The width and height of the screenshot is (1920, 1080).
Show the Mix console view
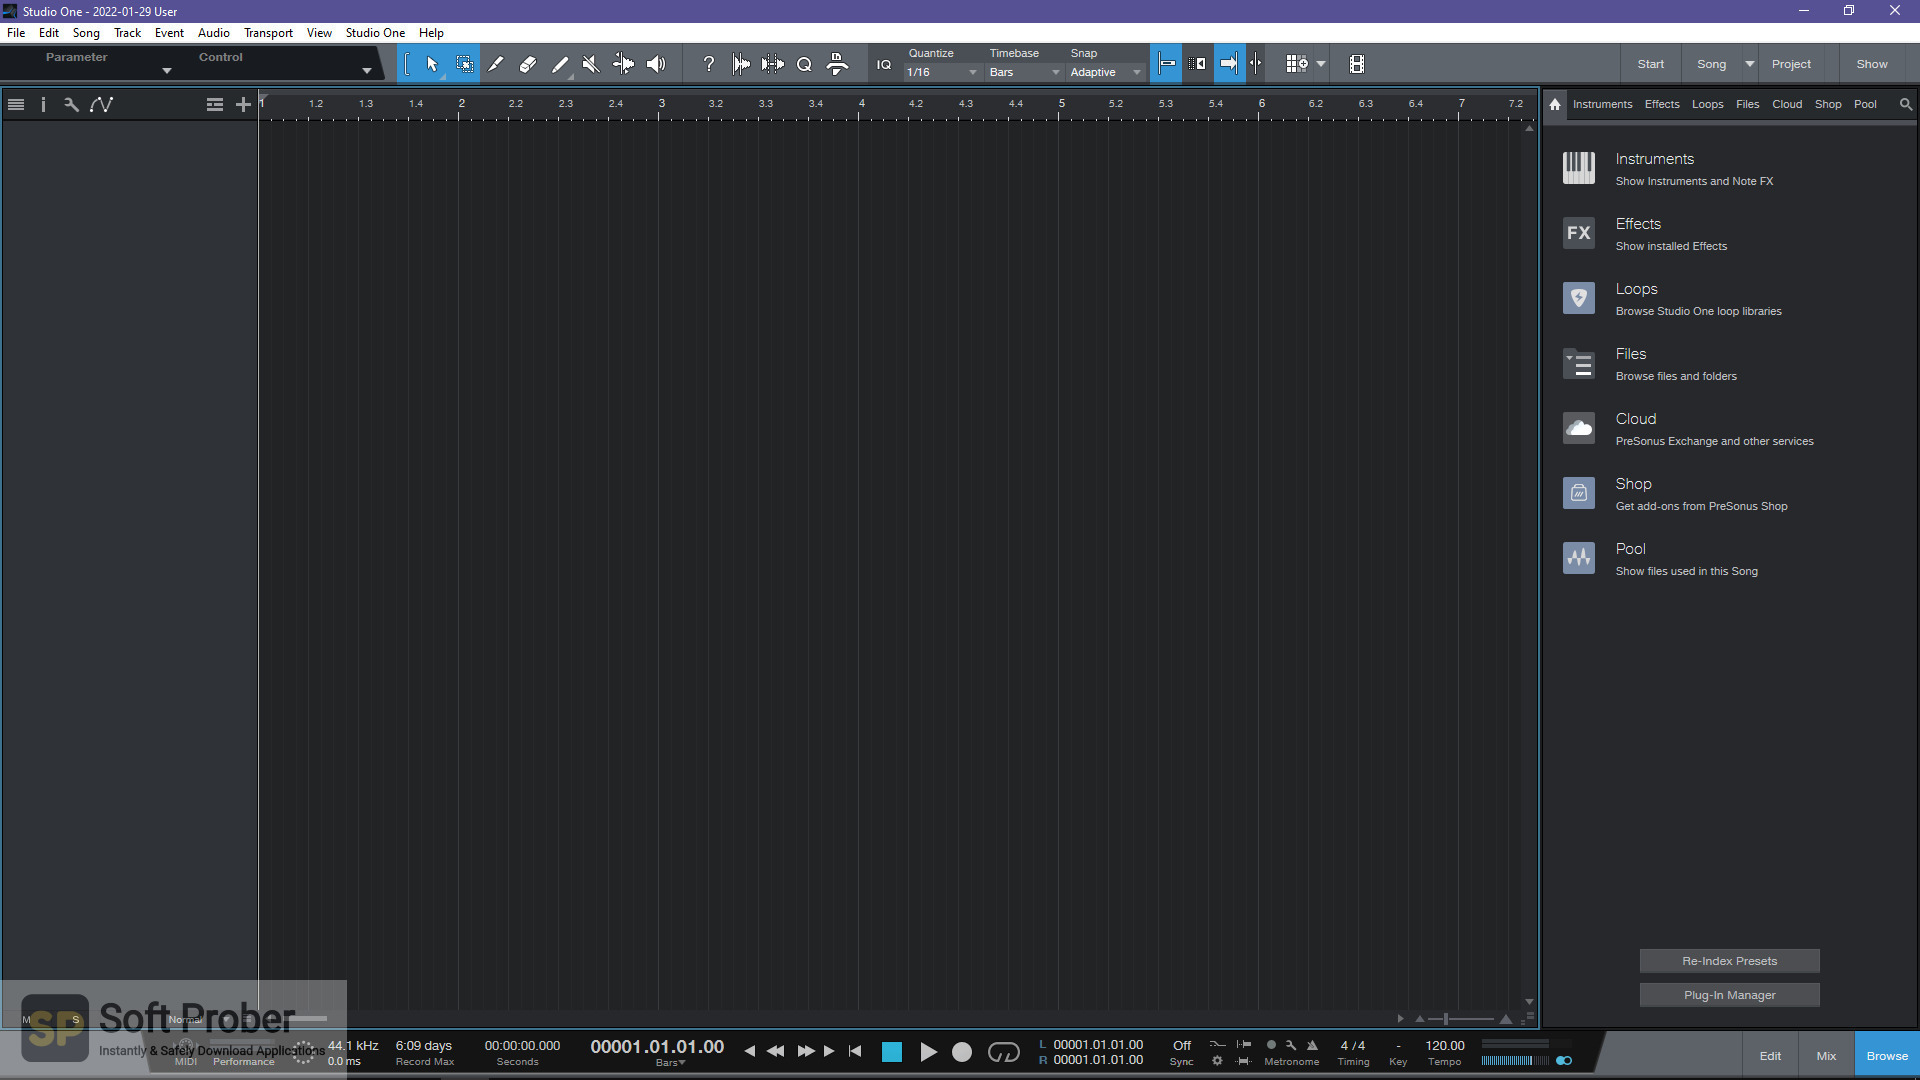(1826, 1056)
